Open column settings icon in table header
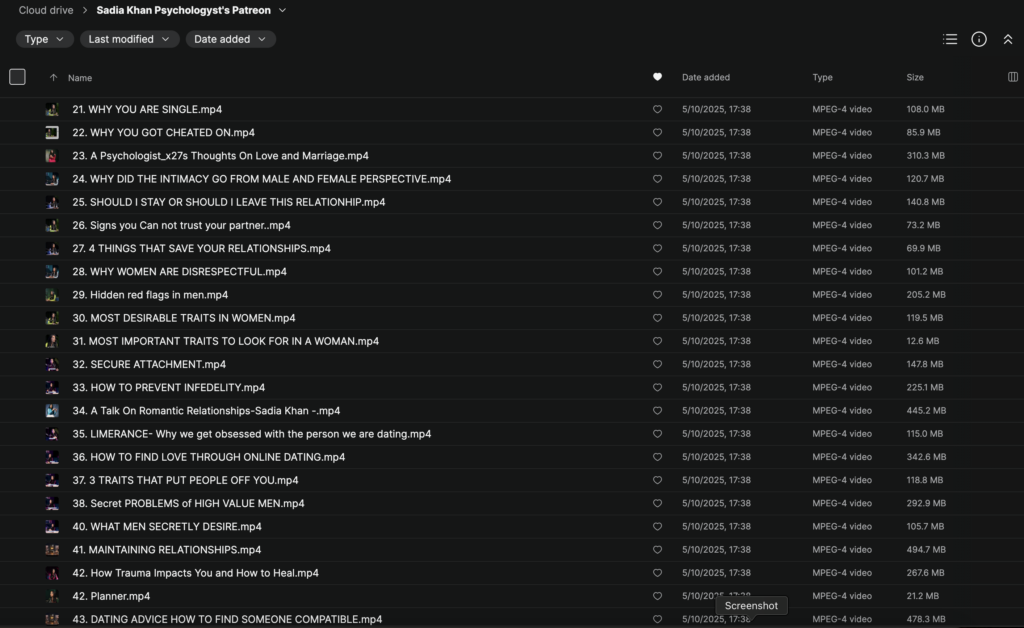 1013,77
